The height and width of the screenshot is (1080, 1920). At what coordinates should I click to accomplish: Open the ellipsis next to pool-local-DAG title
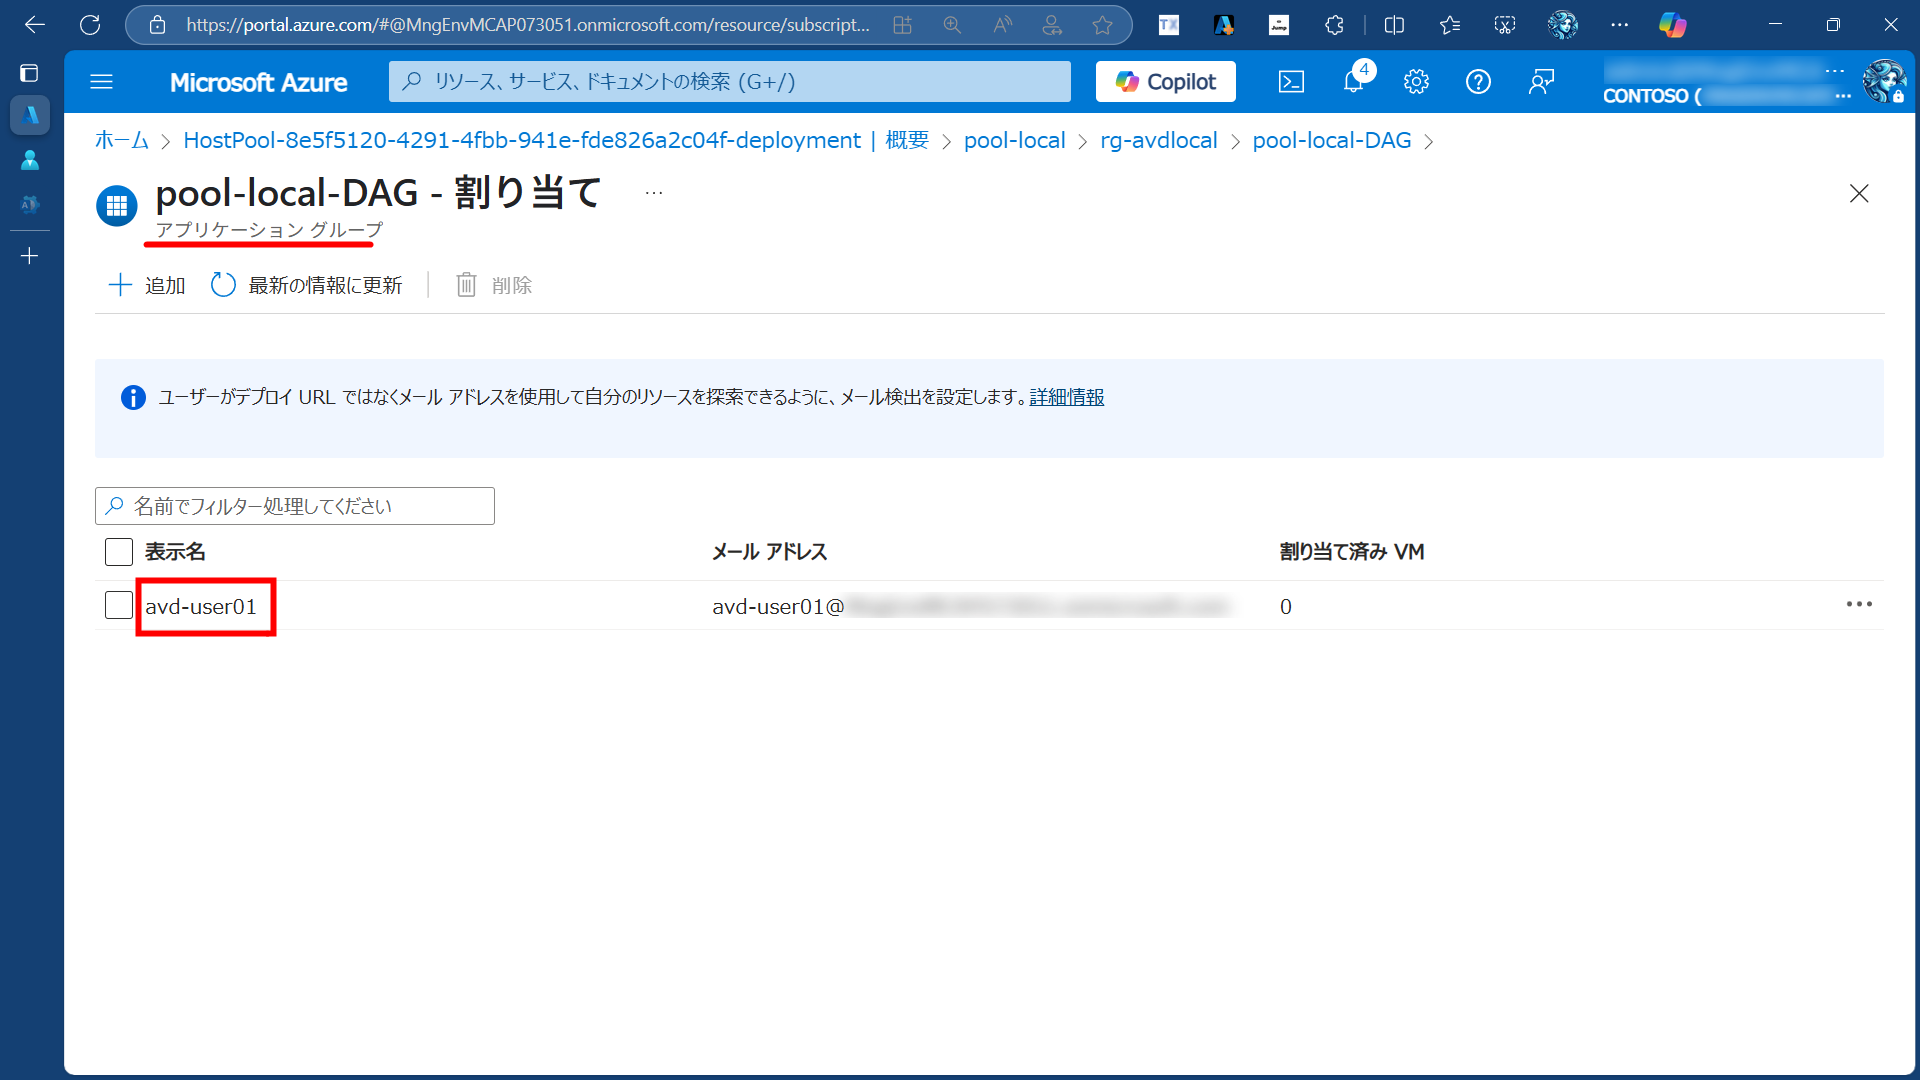653,192
